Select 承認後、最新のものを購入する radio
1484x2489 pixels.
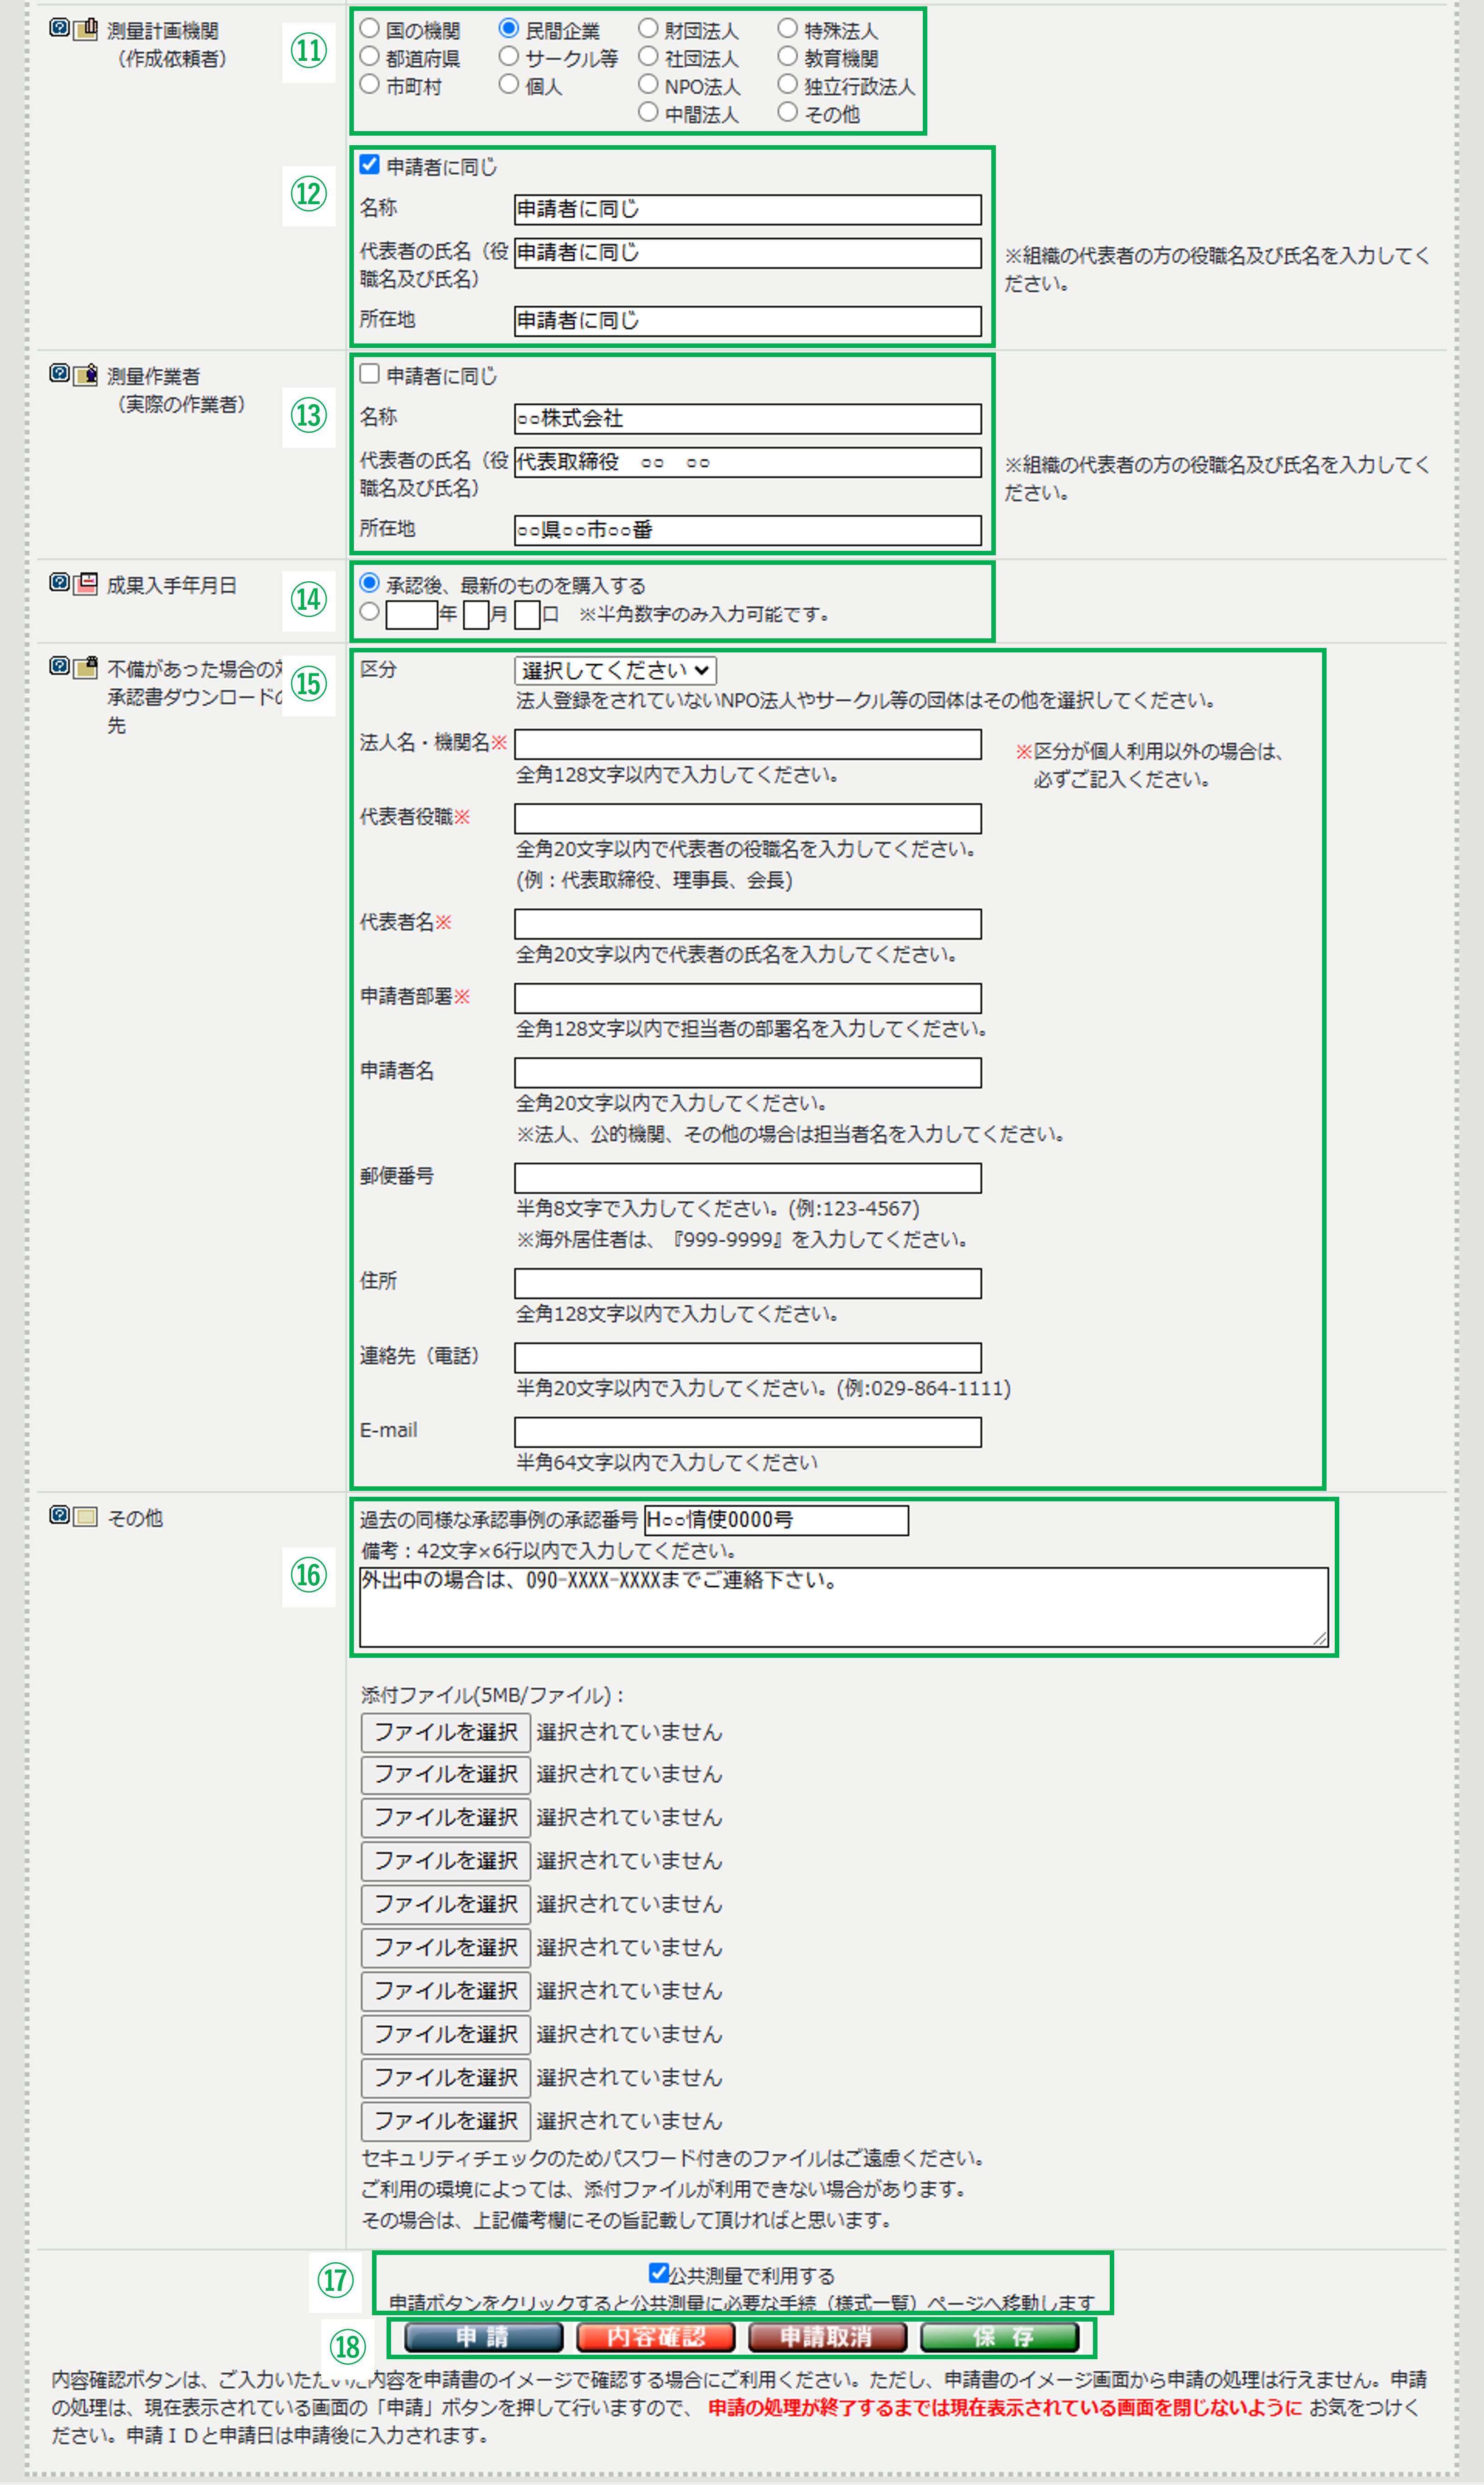click(369, 583)
